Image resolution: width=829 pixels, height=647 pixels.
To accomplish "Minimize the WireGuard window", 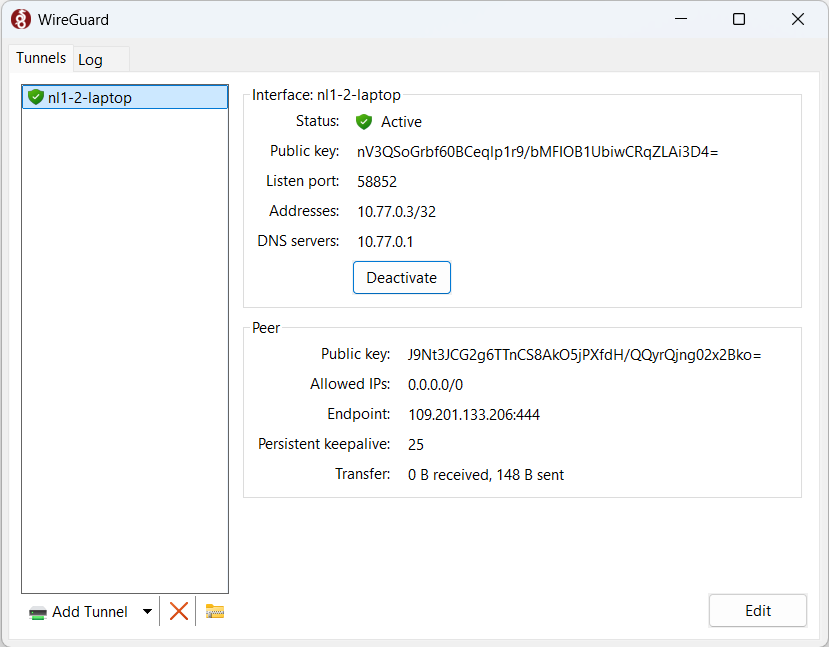I will [x=681, y=19].
